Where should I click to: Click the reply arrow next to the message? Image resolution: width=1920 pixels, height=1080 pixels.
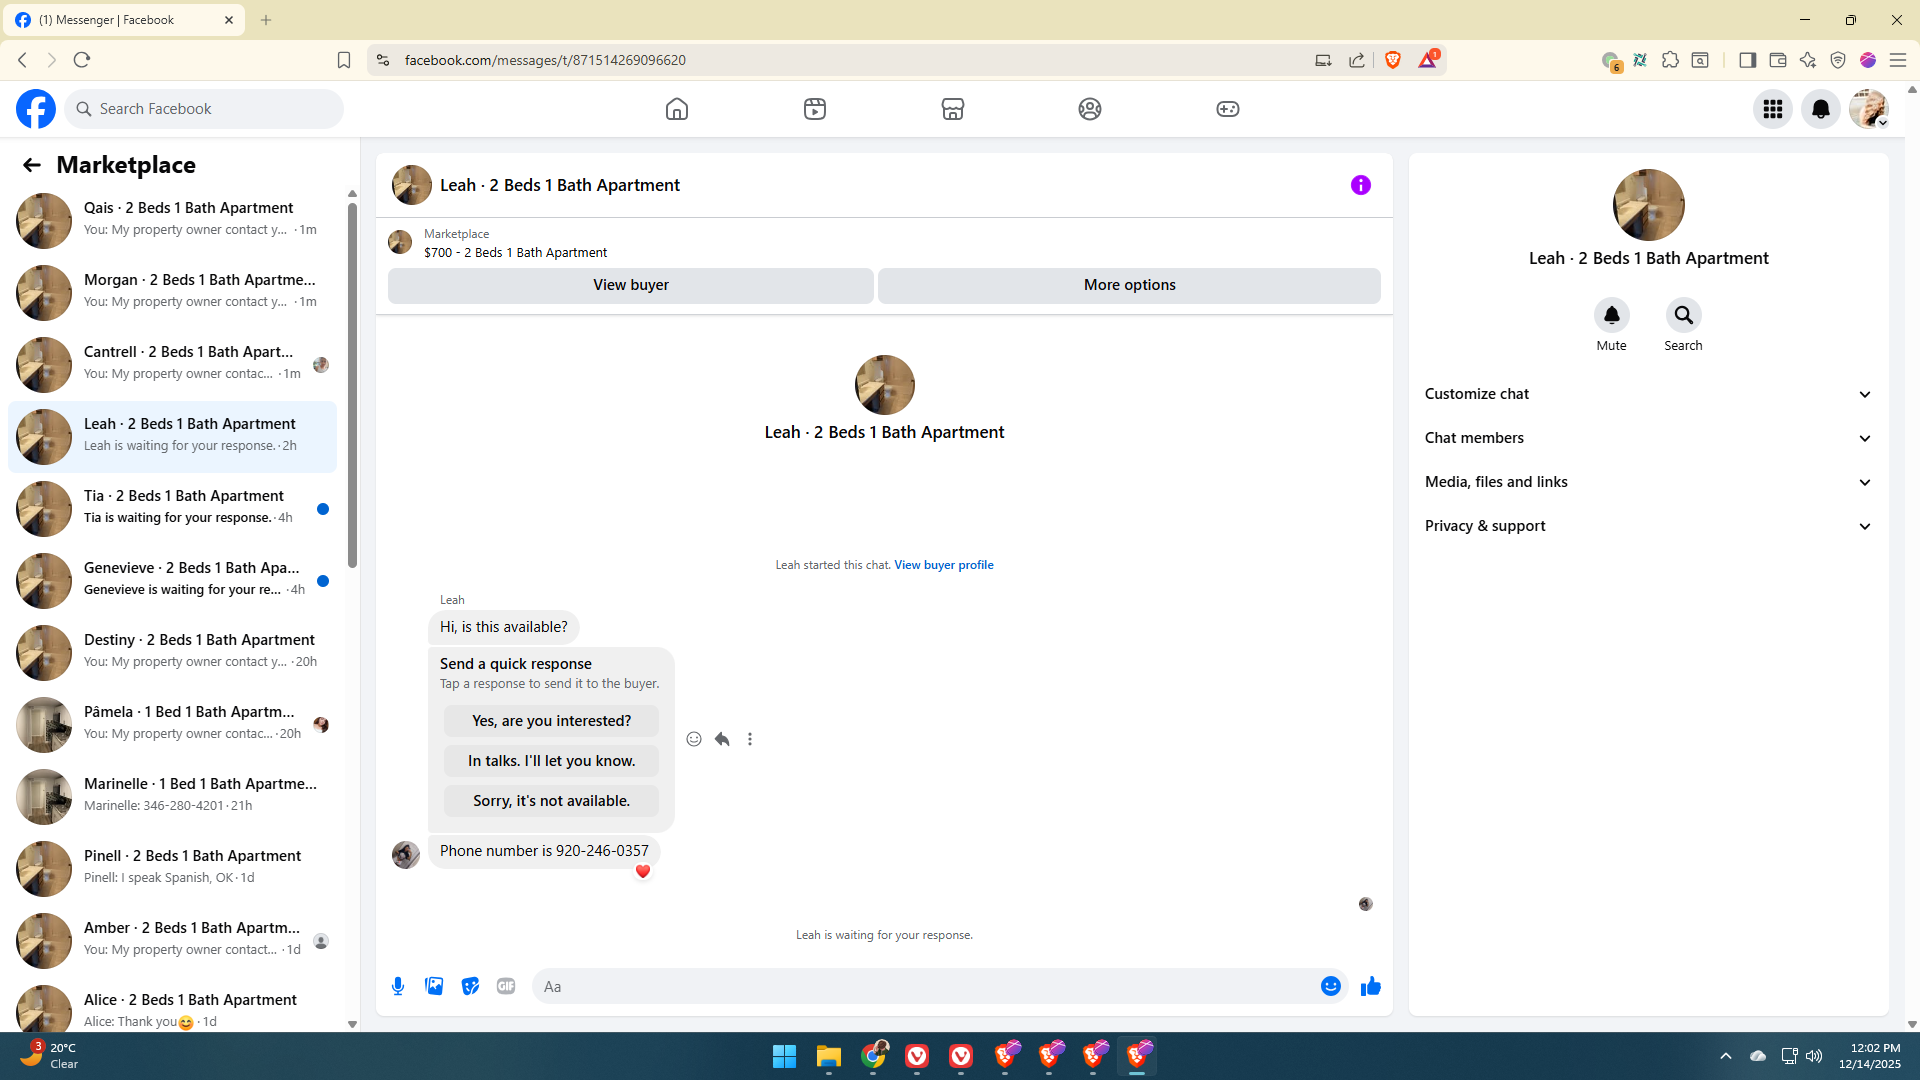pos(722,739)
